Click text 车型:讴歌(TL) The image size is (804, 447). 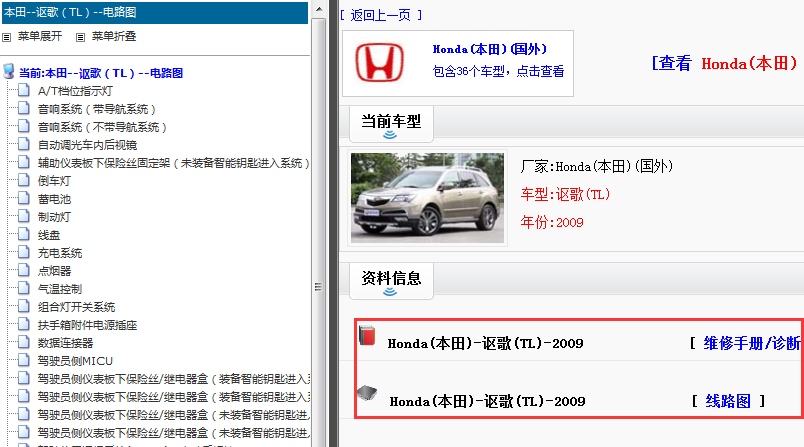[x=565, y=194]
